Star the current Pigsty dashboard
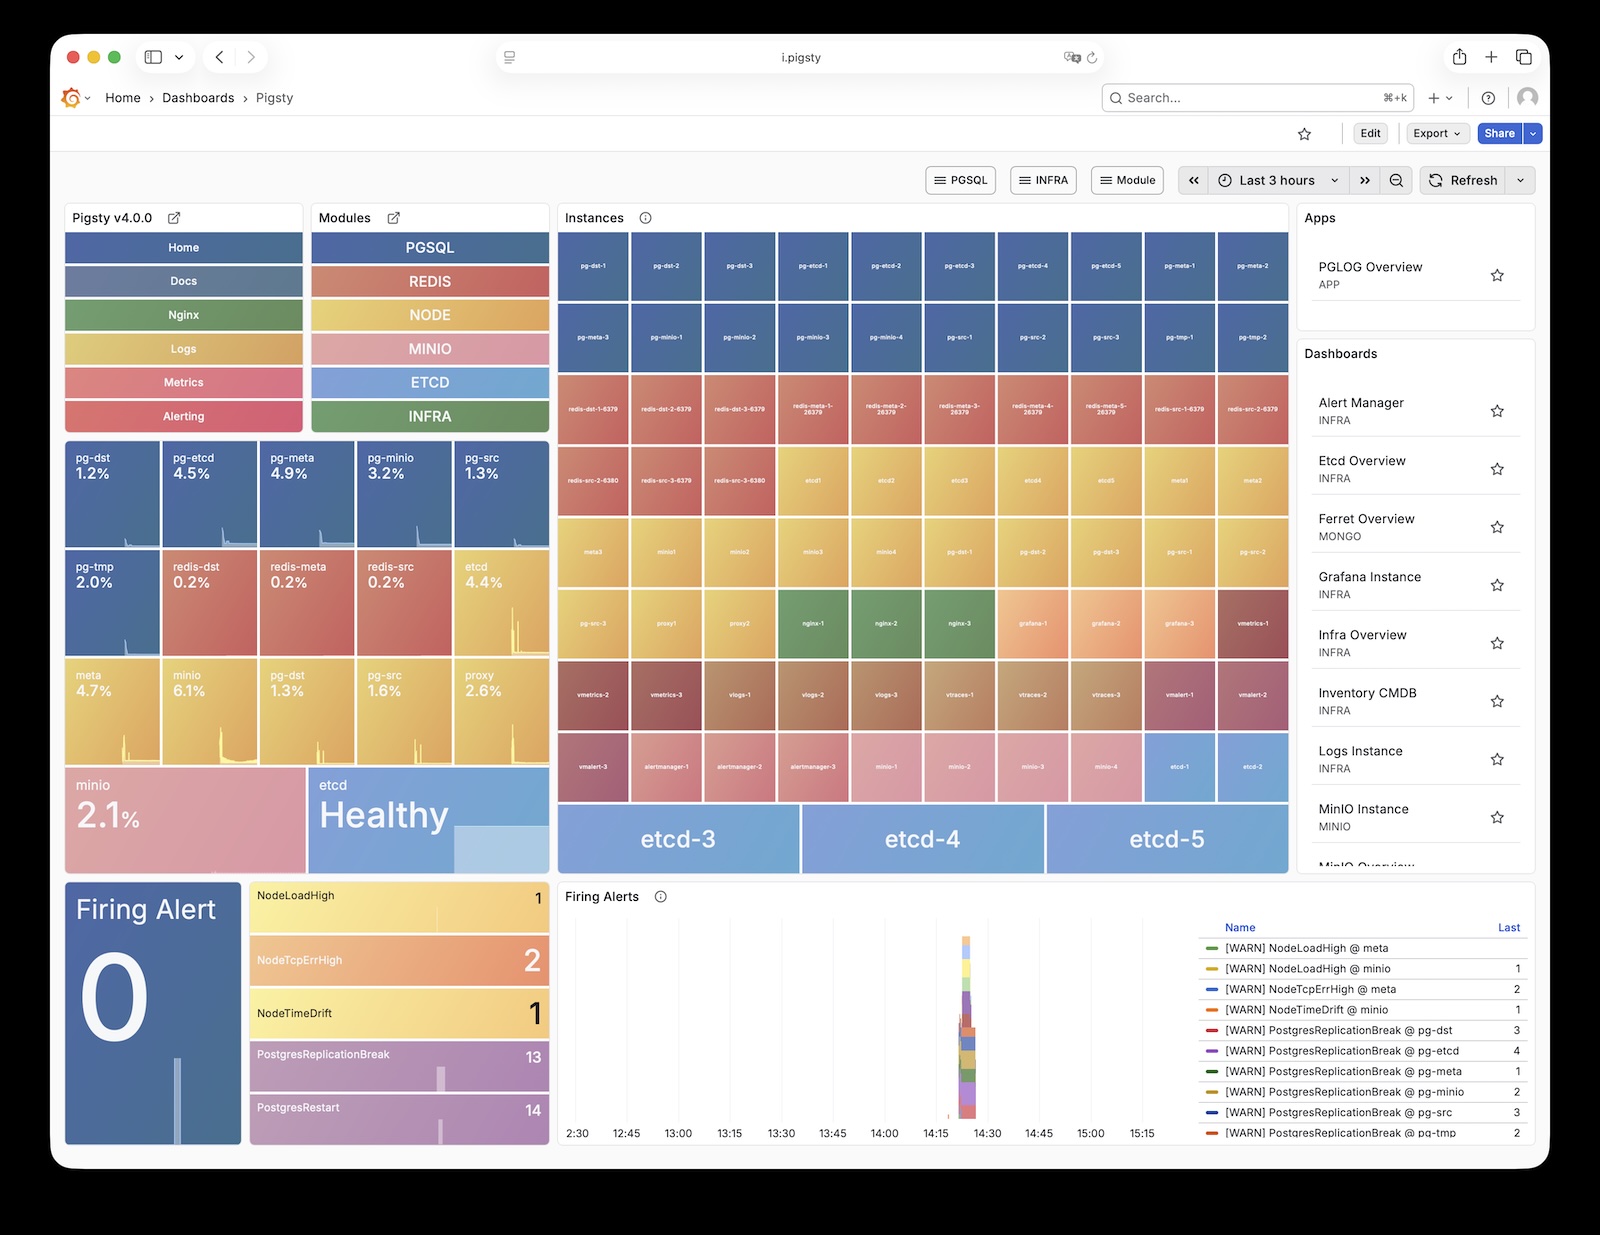The width and height of the screenshot is (1600, 1235). (x=1304, y=134)
